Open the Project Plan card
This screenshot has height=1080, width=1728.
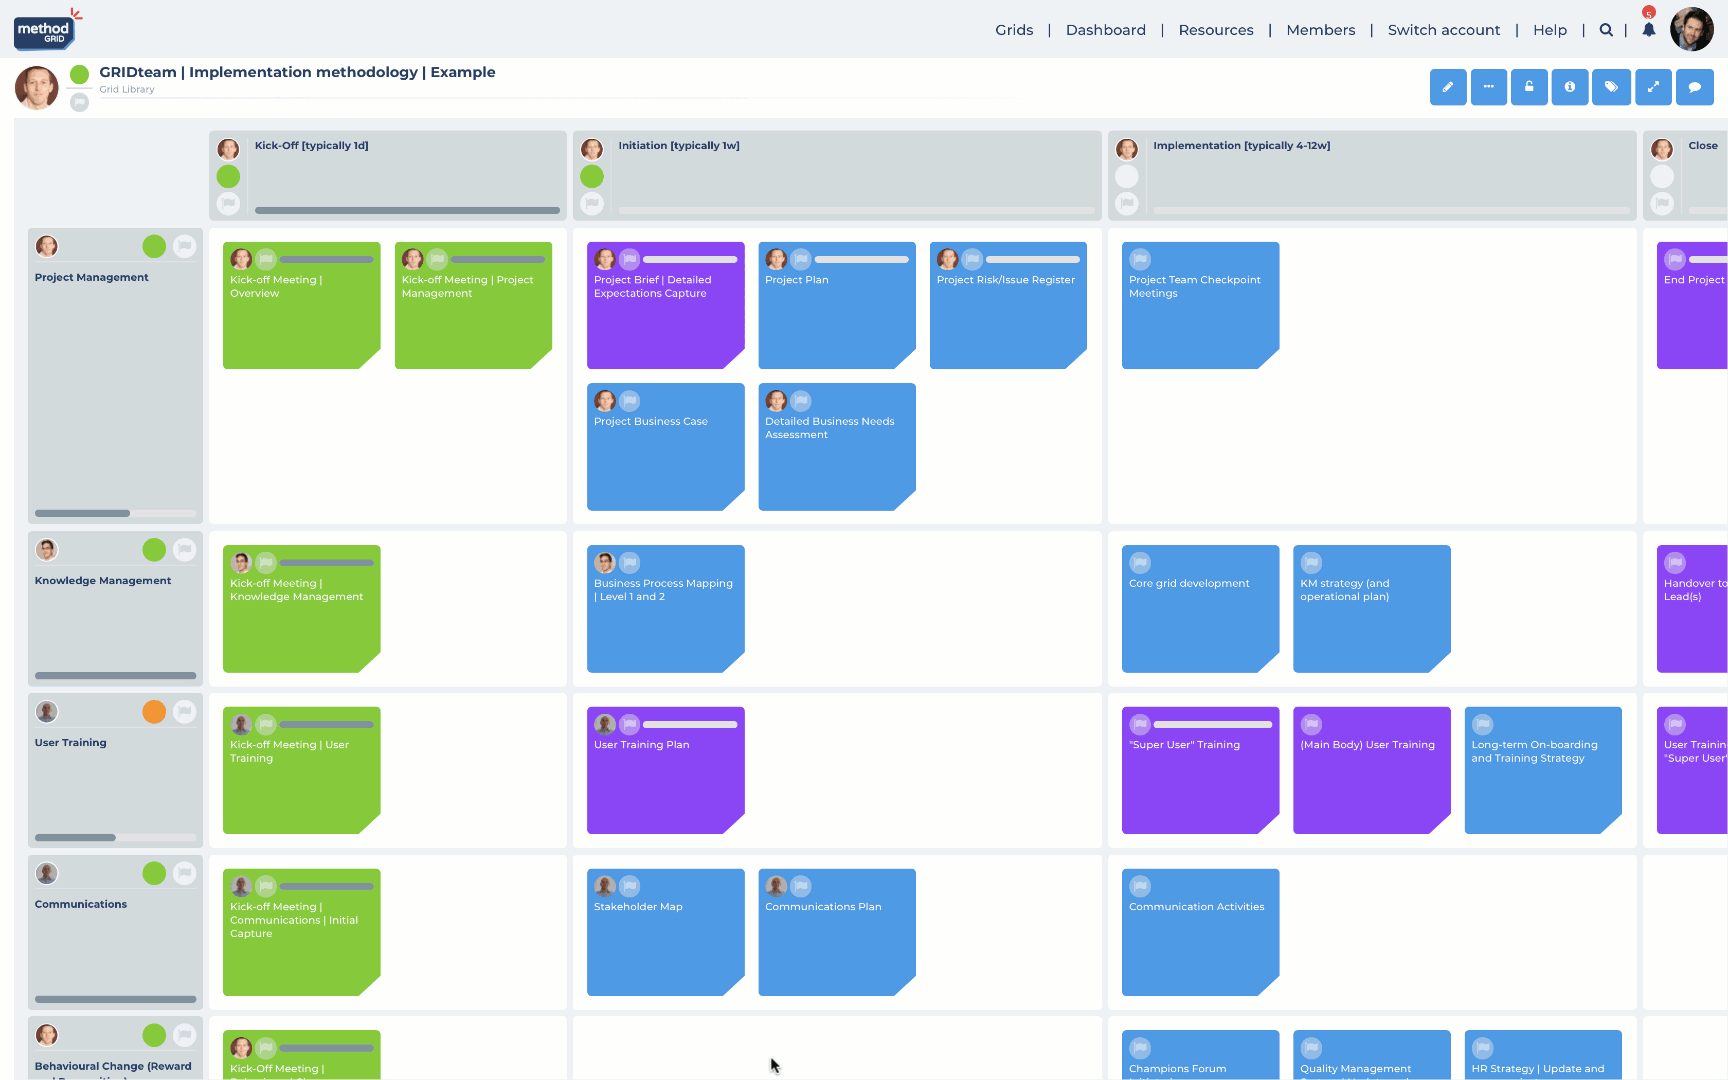point(837,306)
